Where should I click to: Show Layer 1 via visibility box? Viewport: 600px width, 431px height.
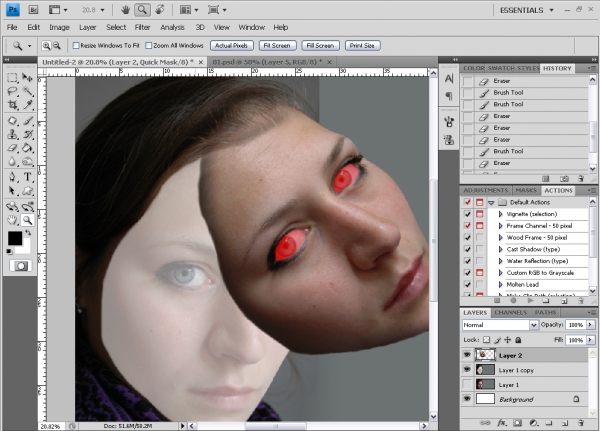[467, 384]
